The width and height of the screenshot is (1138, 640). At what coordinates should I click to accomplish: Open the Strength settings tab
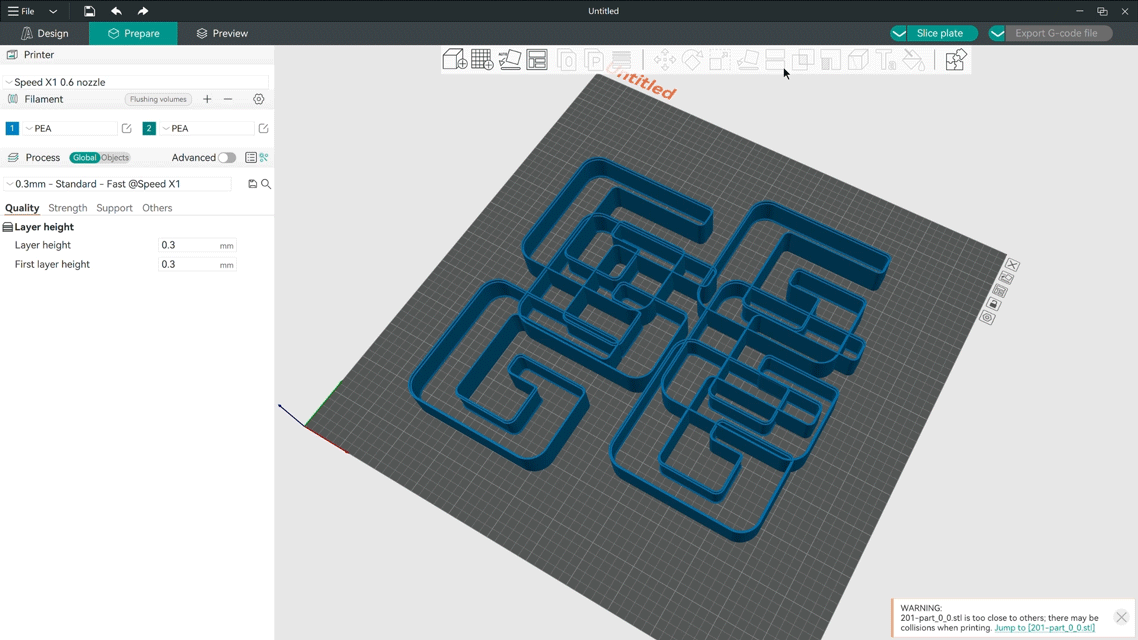[67, 208]
